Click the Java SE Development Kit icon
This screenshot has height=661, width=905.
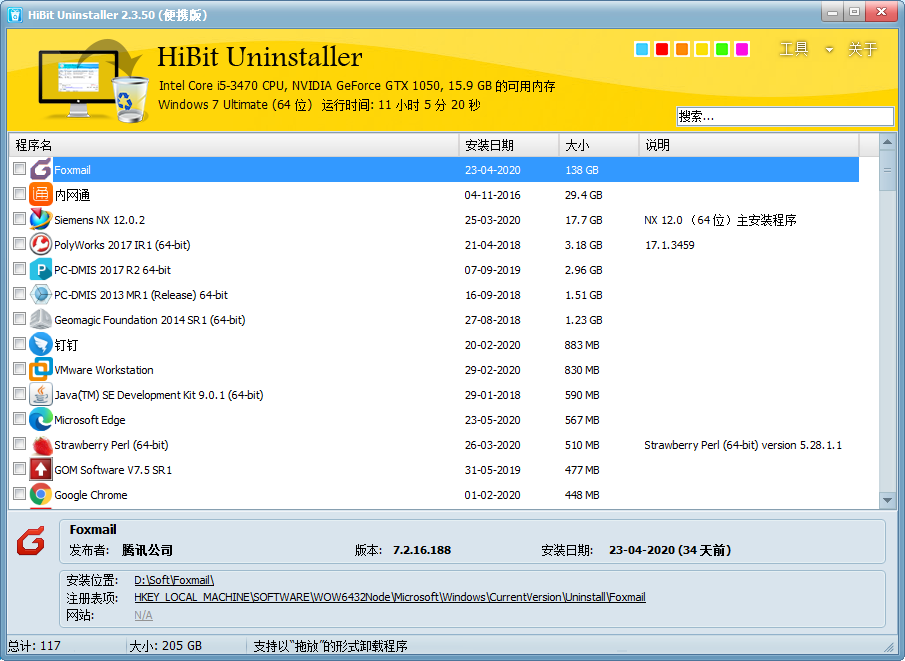pos(41,395)
